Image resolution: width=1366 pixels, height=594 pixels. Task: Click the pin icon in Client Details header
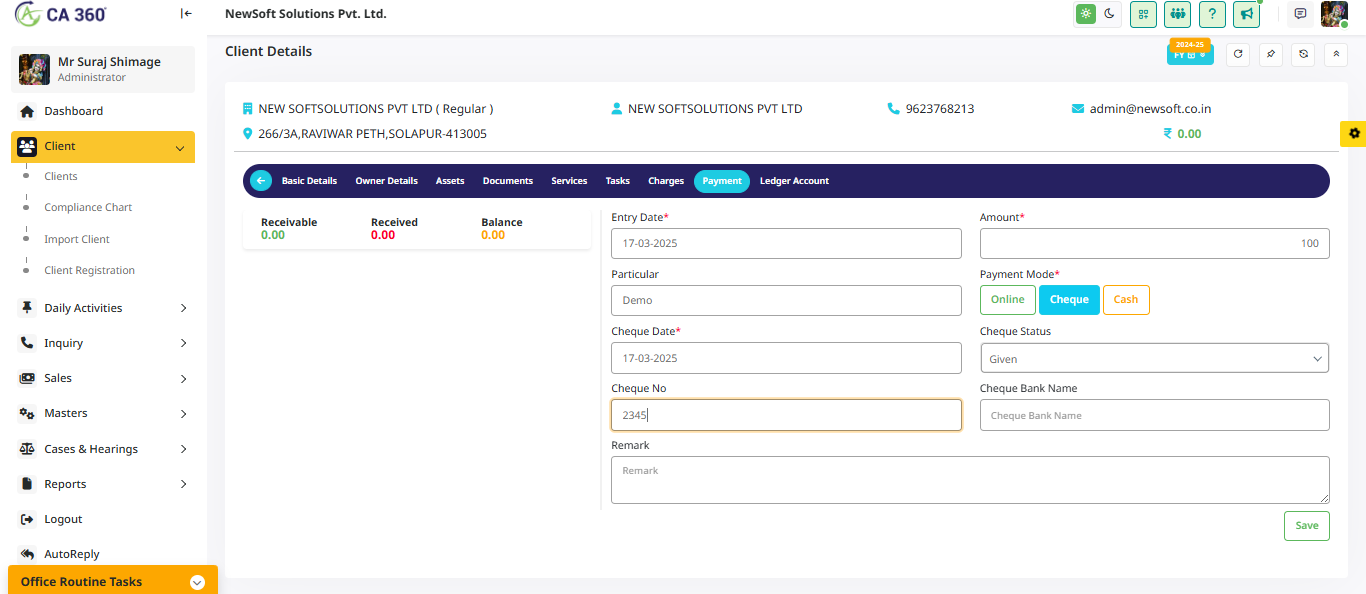click(1270, 55)
